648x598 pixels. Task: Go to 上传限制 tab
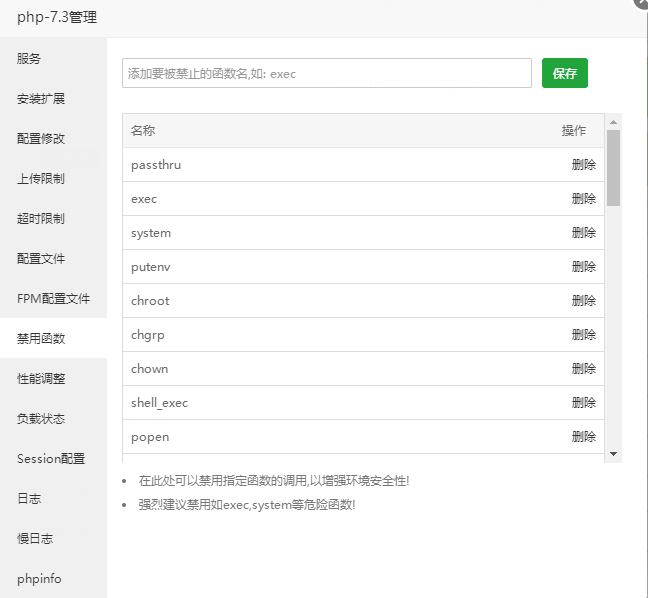click(41, 179)
